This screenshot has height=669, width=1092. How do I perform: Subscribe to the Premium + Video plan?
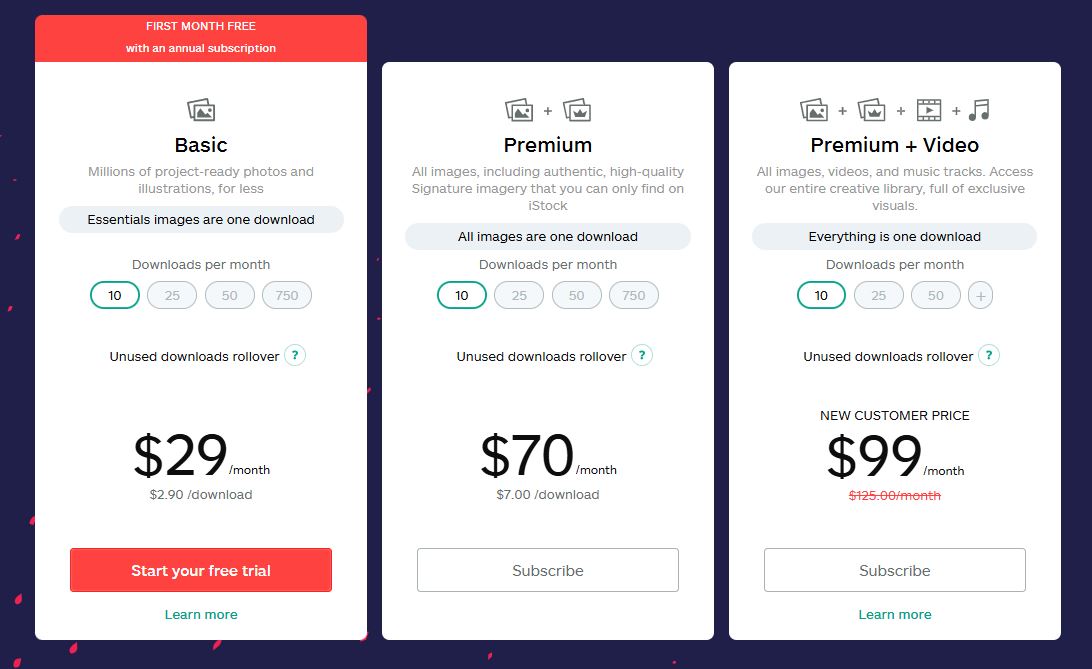895,570
